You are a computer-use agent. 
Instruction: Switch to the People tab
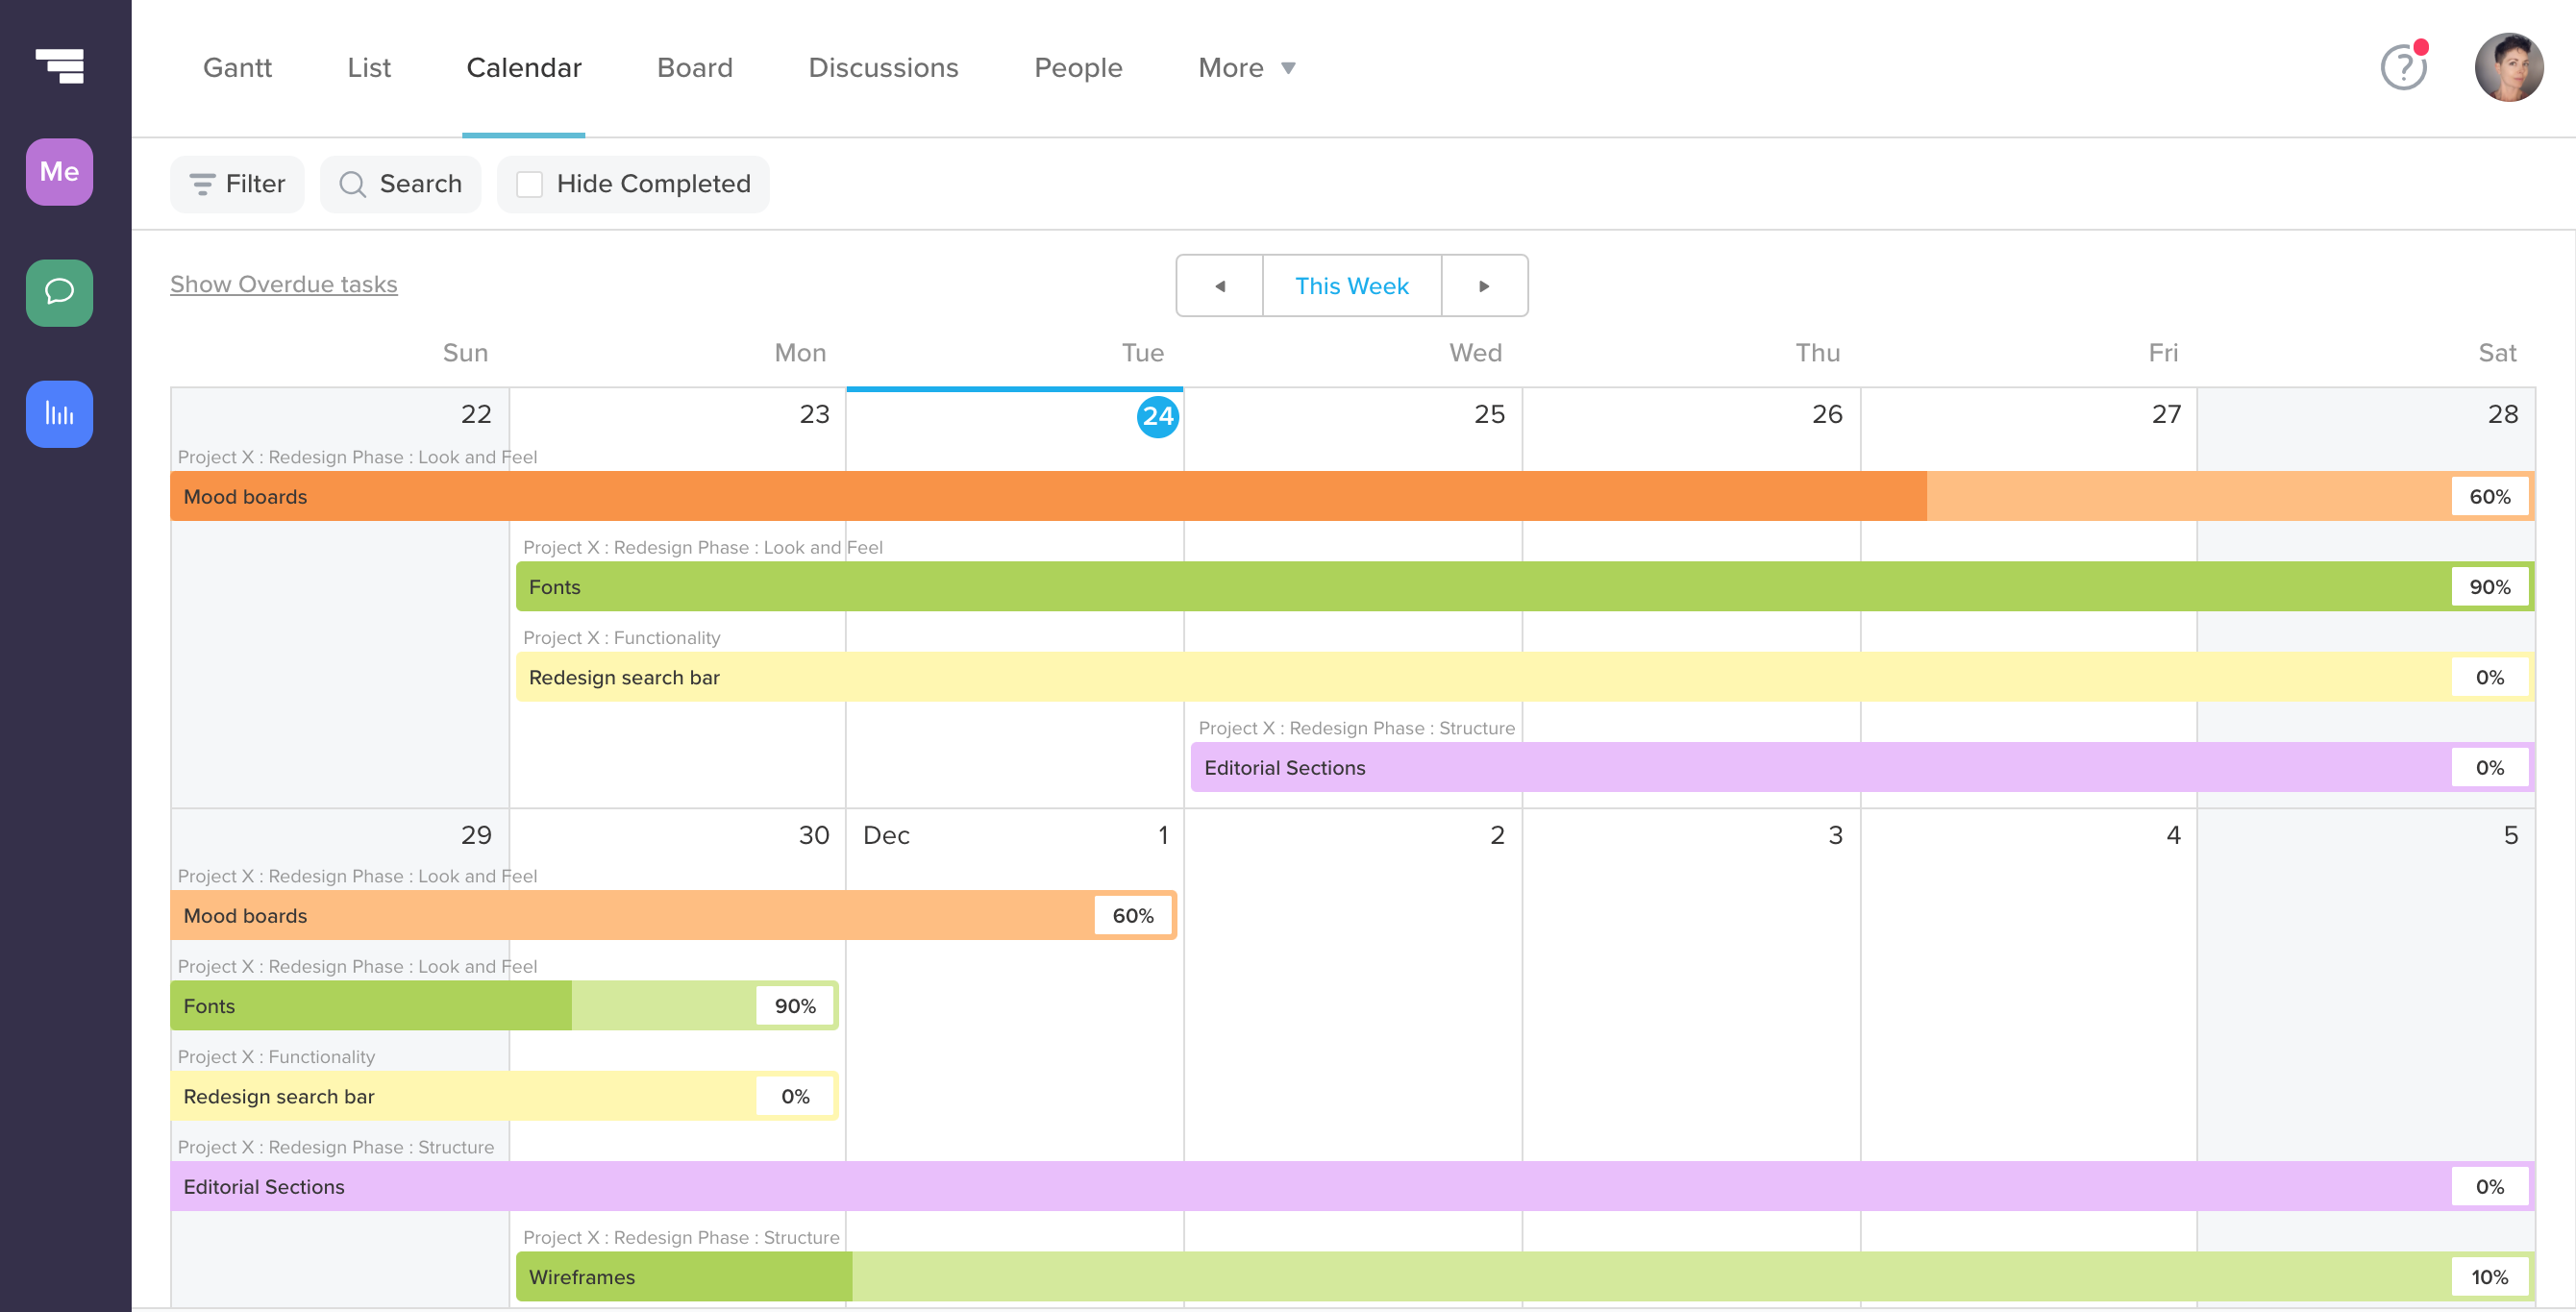[x=1078, y=67]
